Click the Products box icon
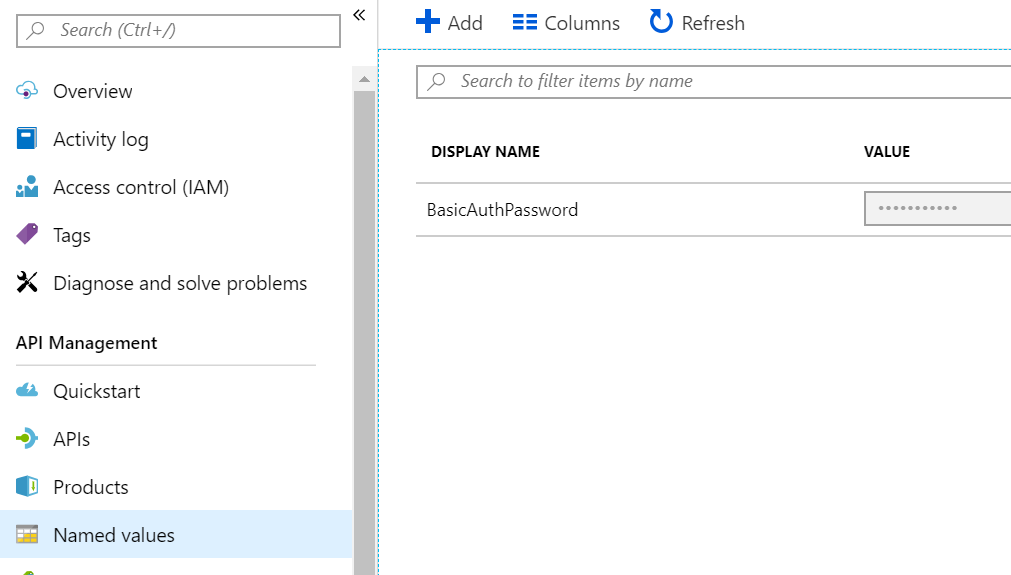 tap(27, 487)
